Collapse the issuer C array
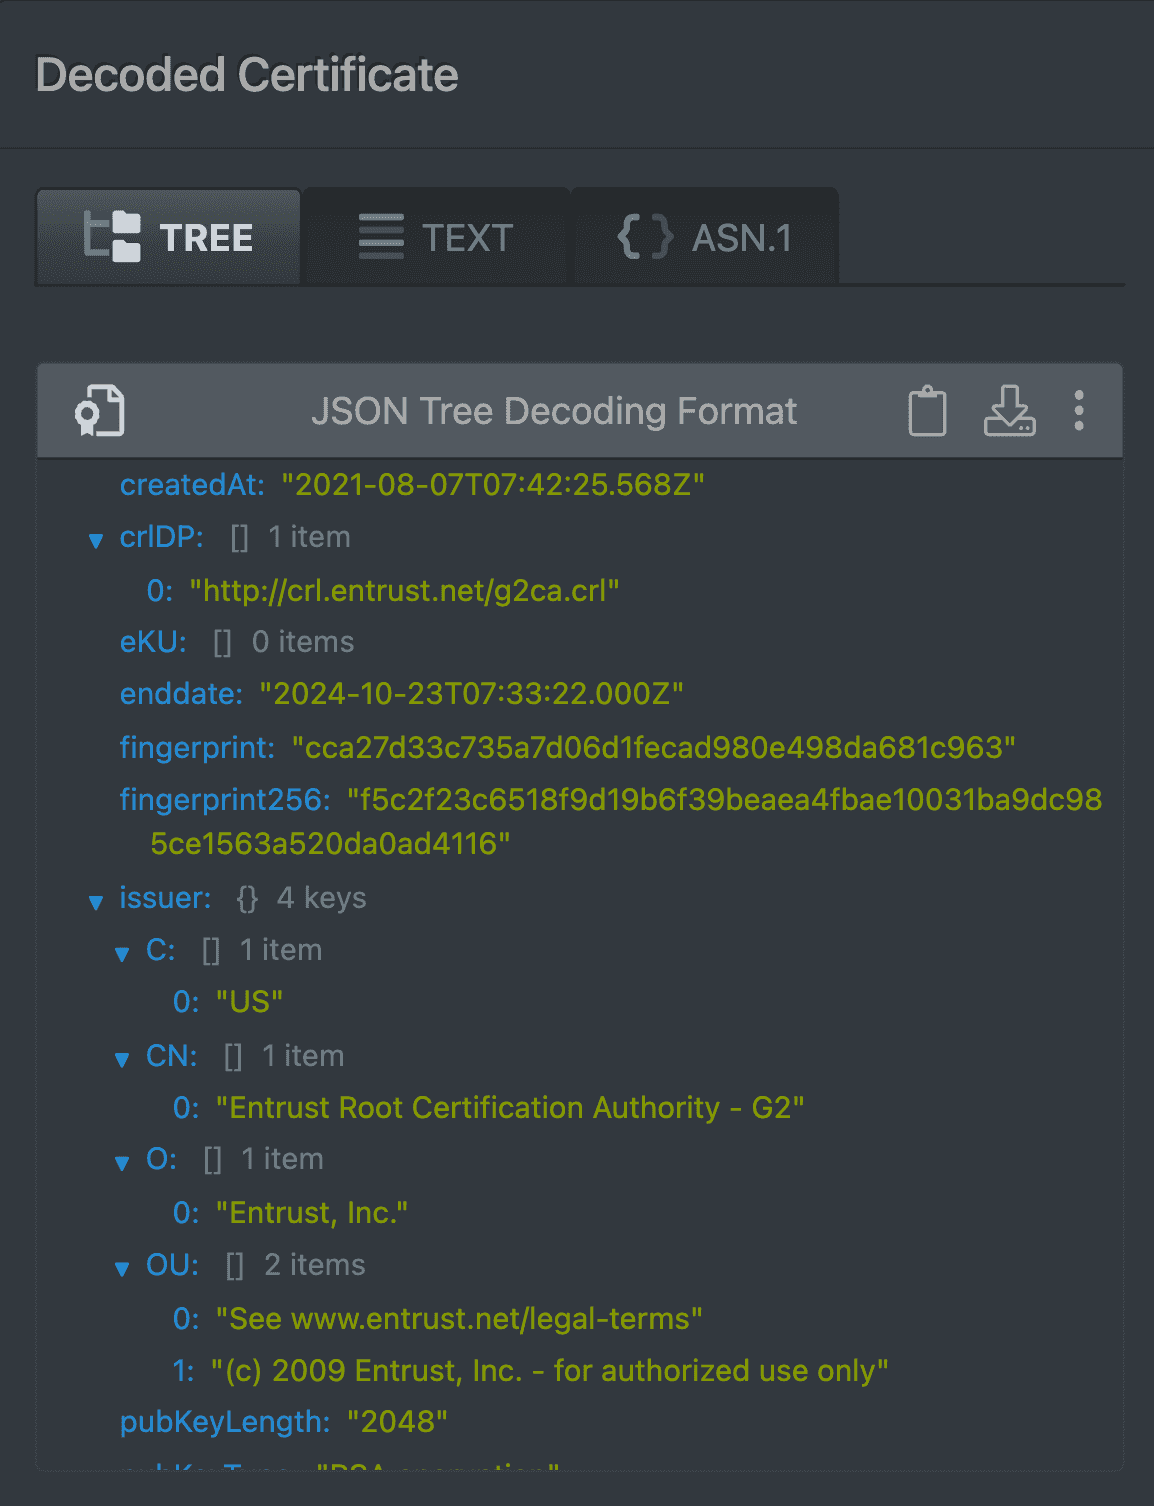The width and height of the screenshot is (1154, 1506). point(122,954)
